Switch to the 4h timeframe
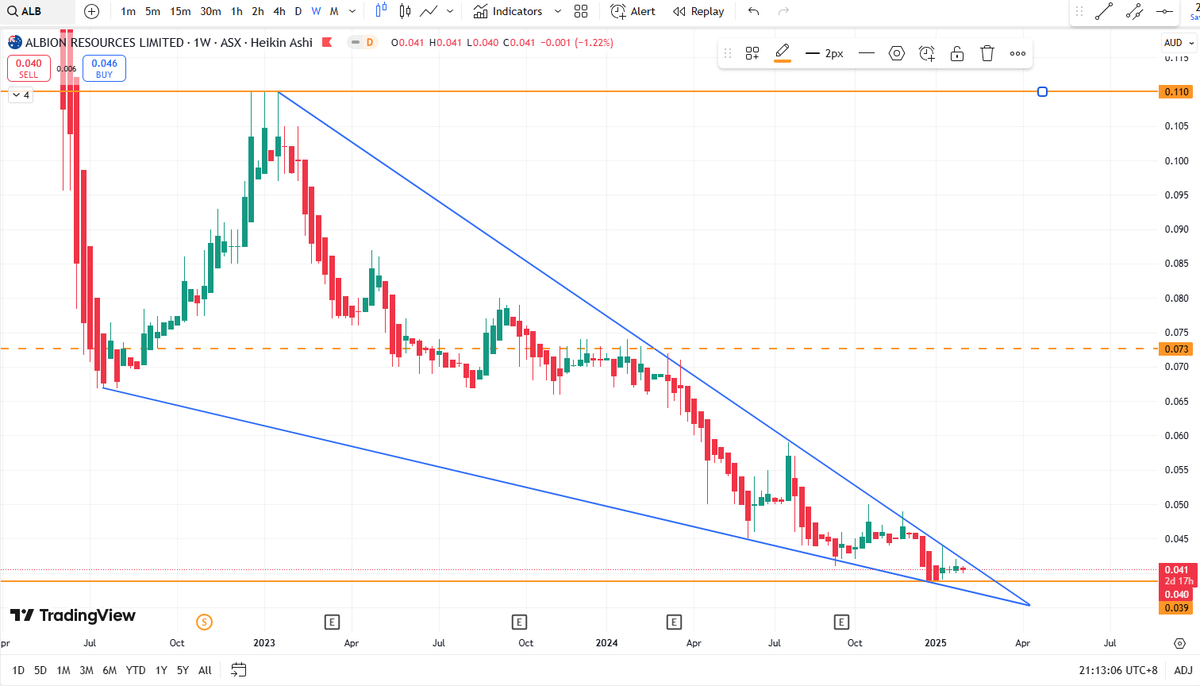This screenshot has height=686, width=1200. [x=279, y=11]
